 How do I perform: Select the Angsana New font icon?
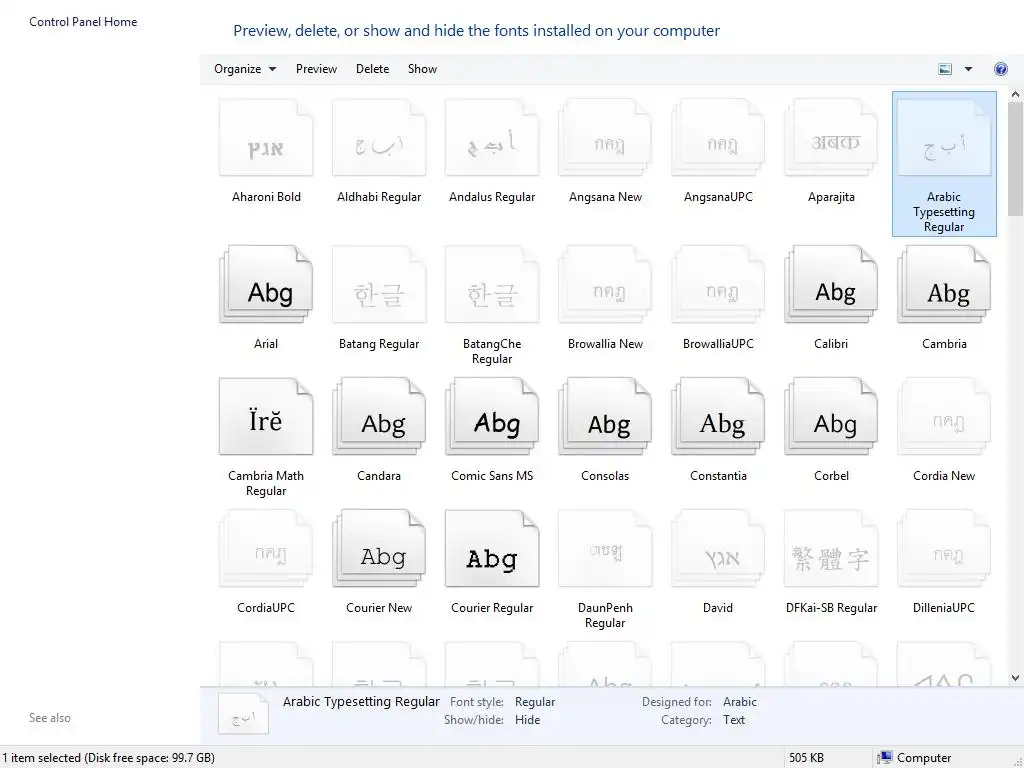pos(605,138)
